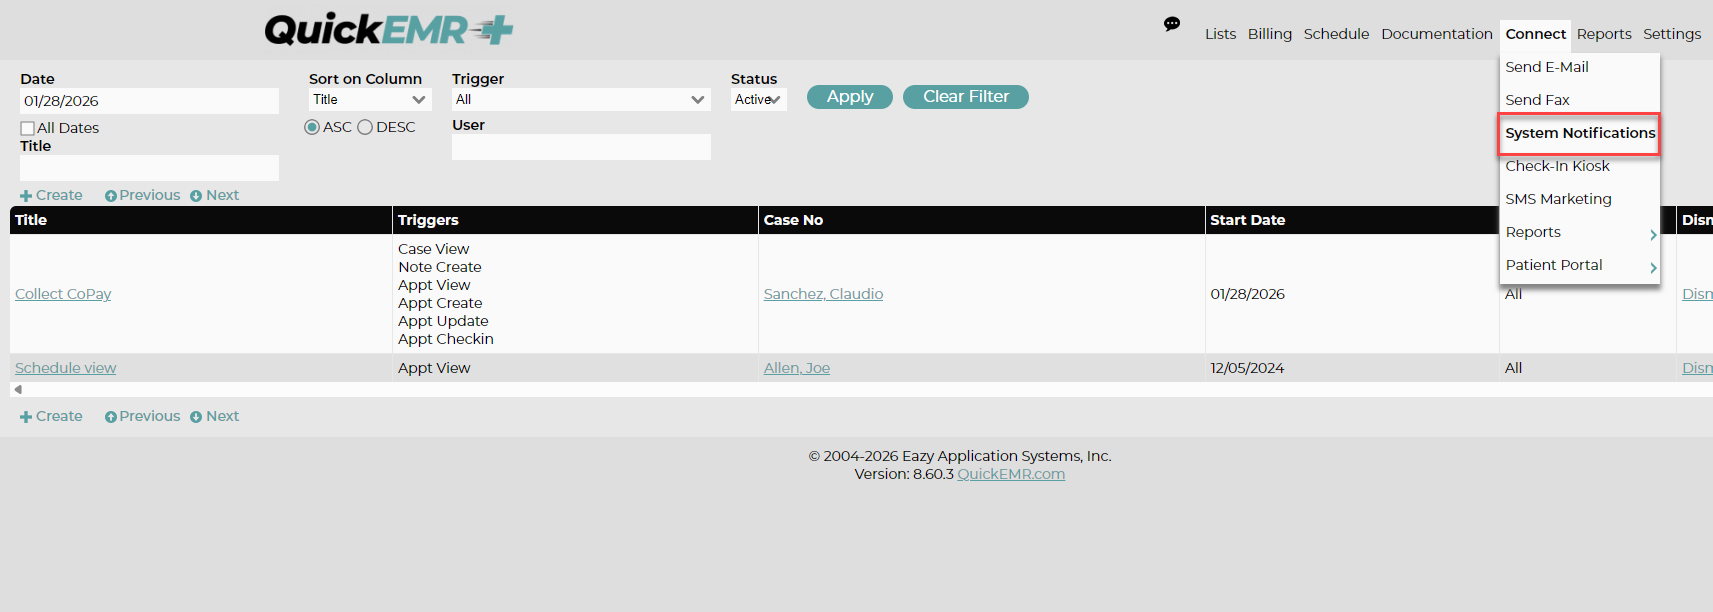Open the Billing menu
This screenshot has height=612, width=1713.
(1270, 34)
